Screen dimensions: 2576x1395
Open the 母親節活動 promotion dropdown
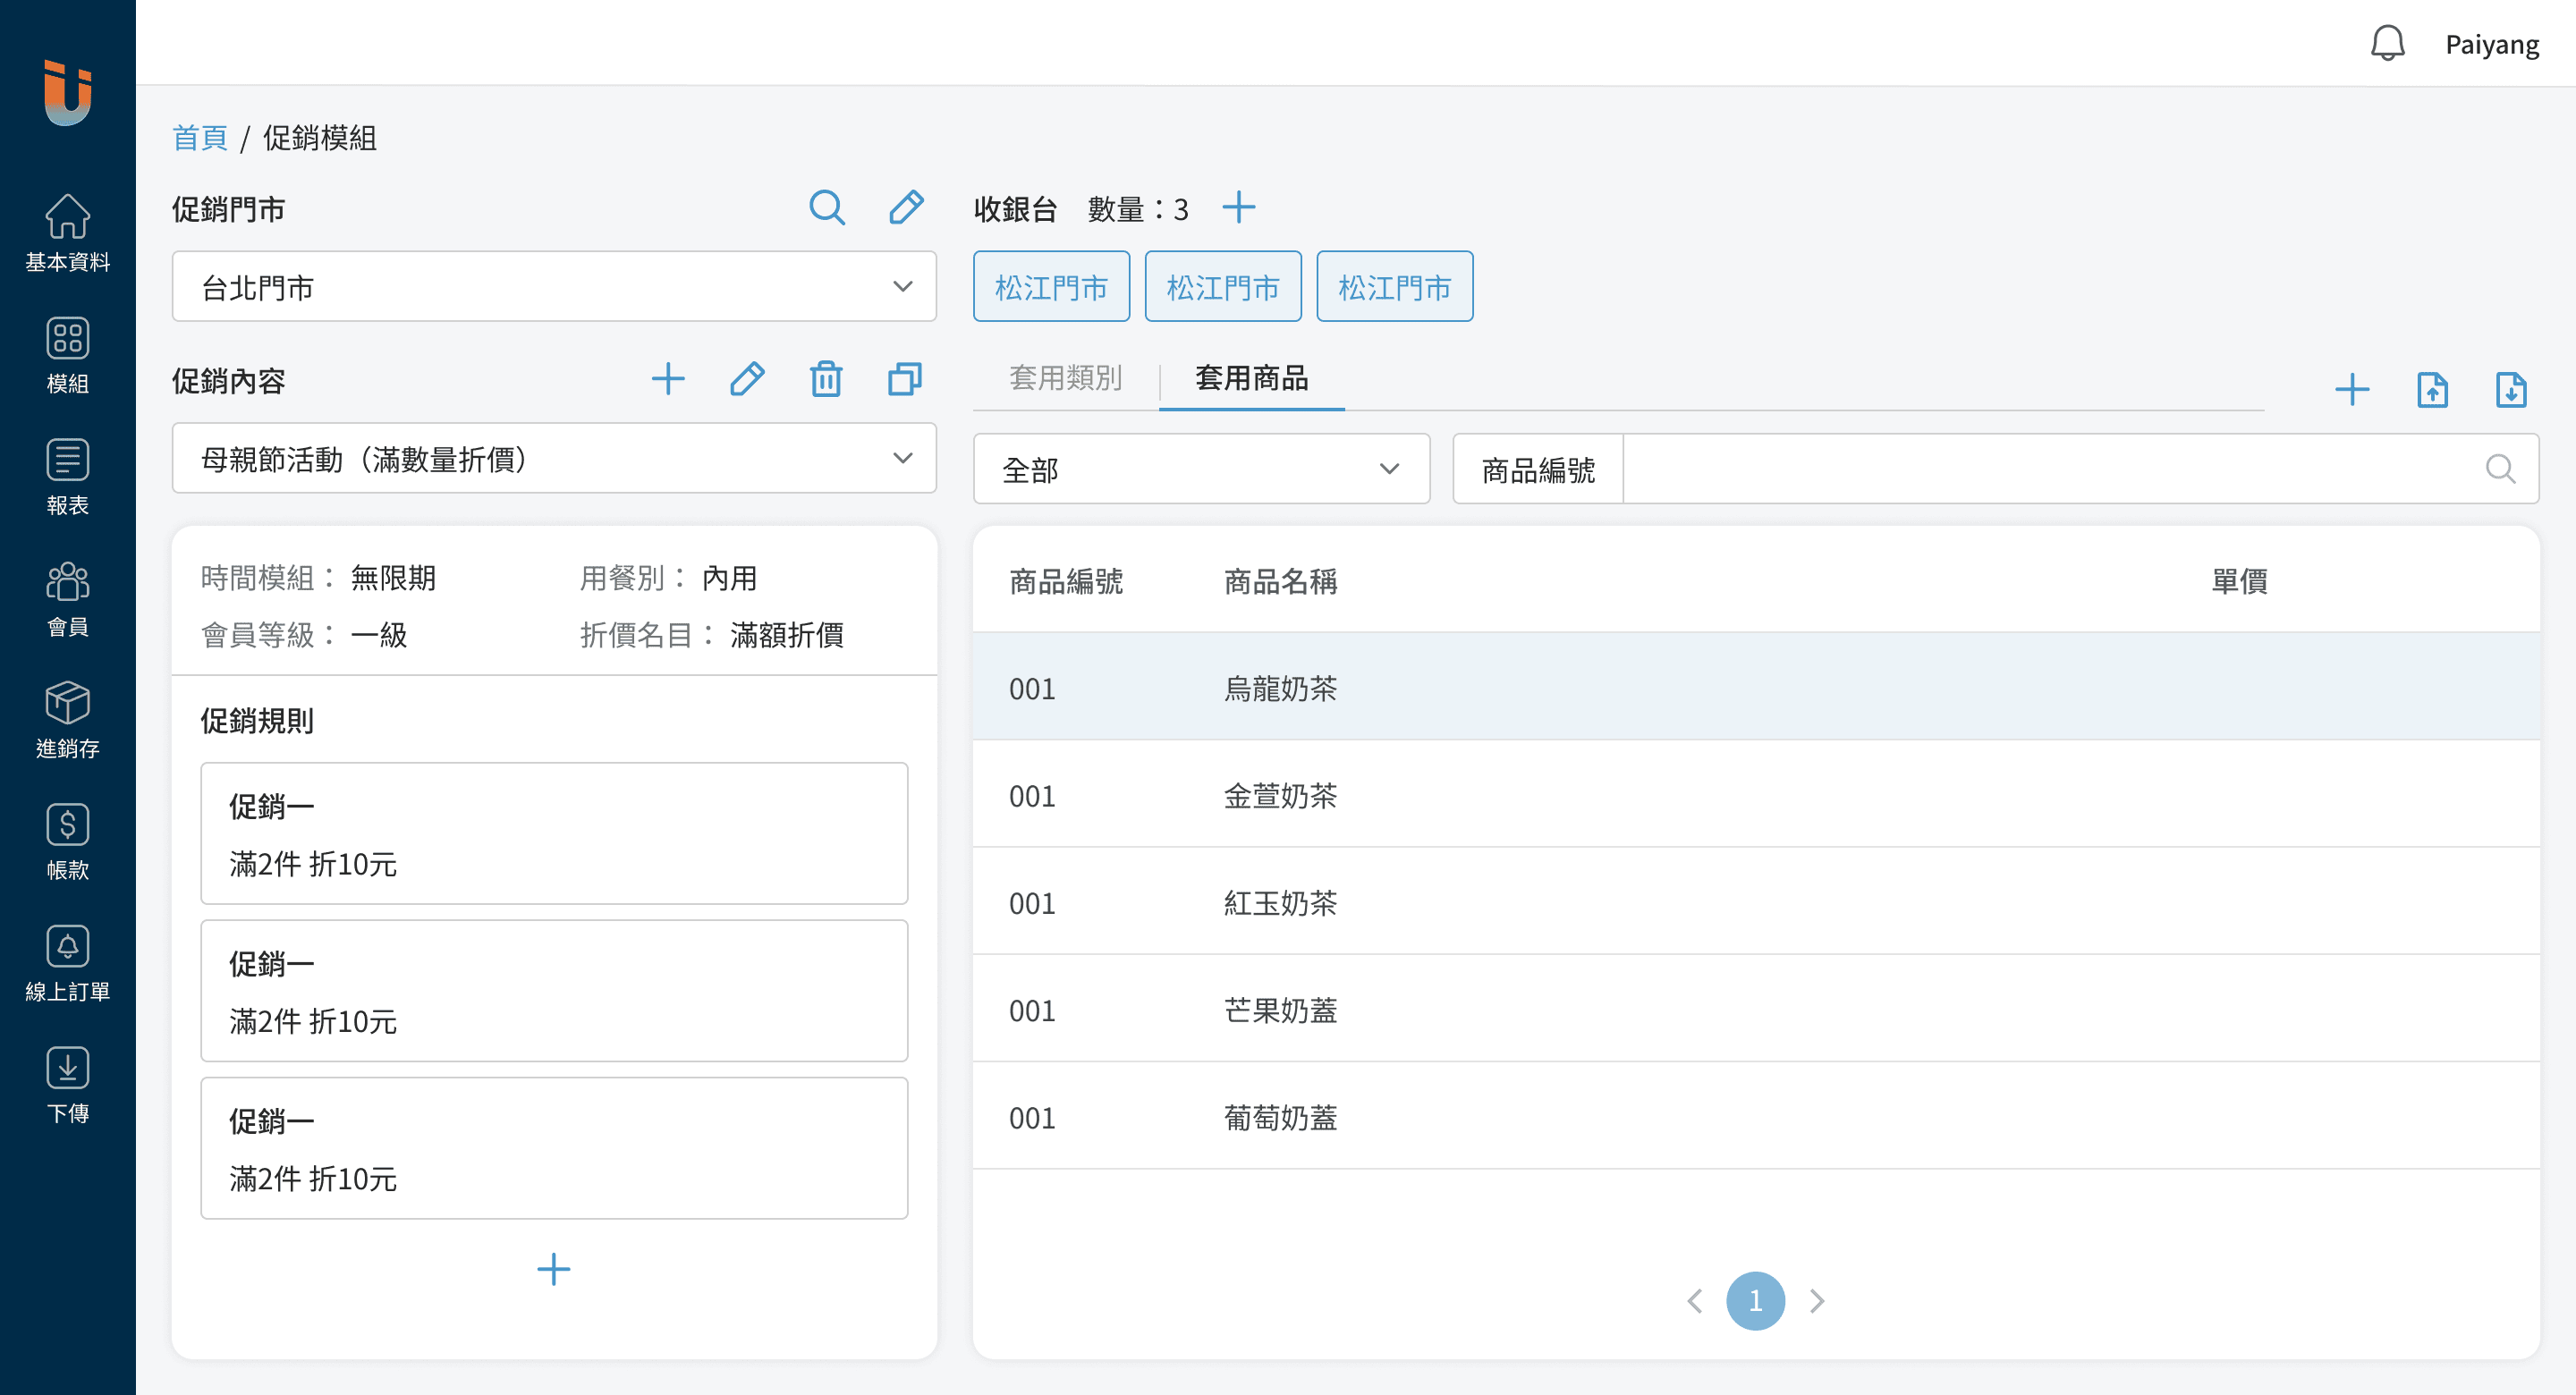[x=554, y=459]
